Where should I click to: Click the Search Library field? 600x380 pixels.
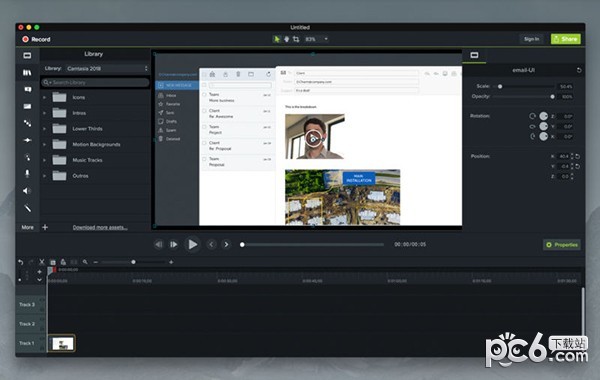95,82
